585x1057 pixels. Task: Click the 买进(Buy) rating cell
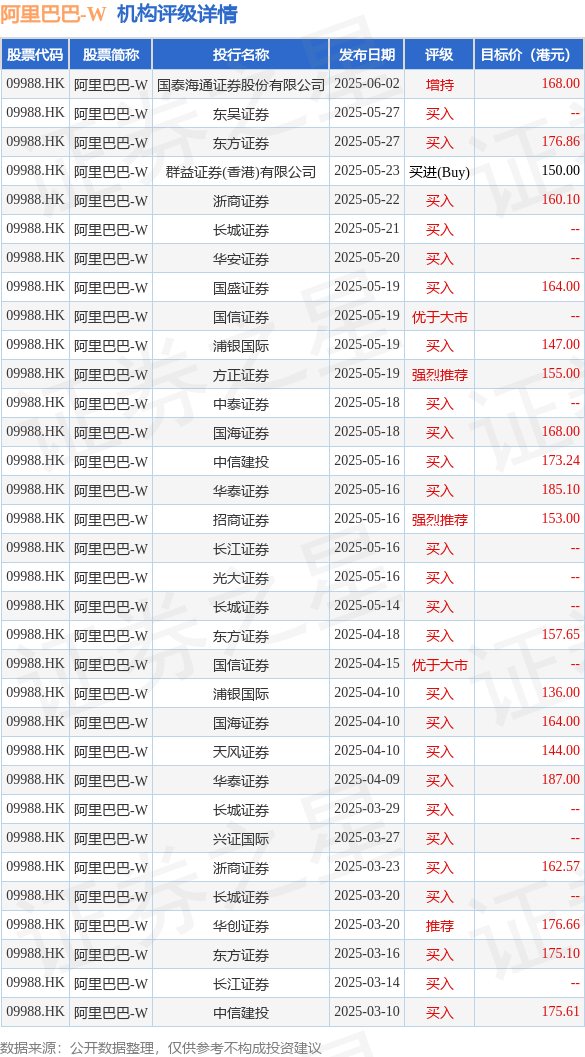[x=439, y=171]
